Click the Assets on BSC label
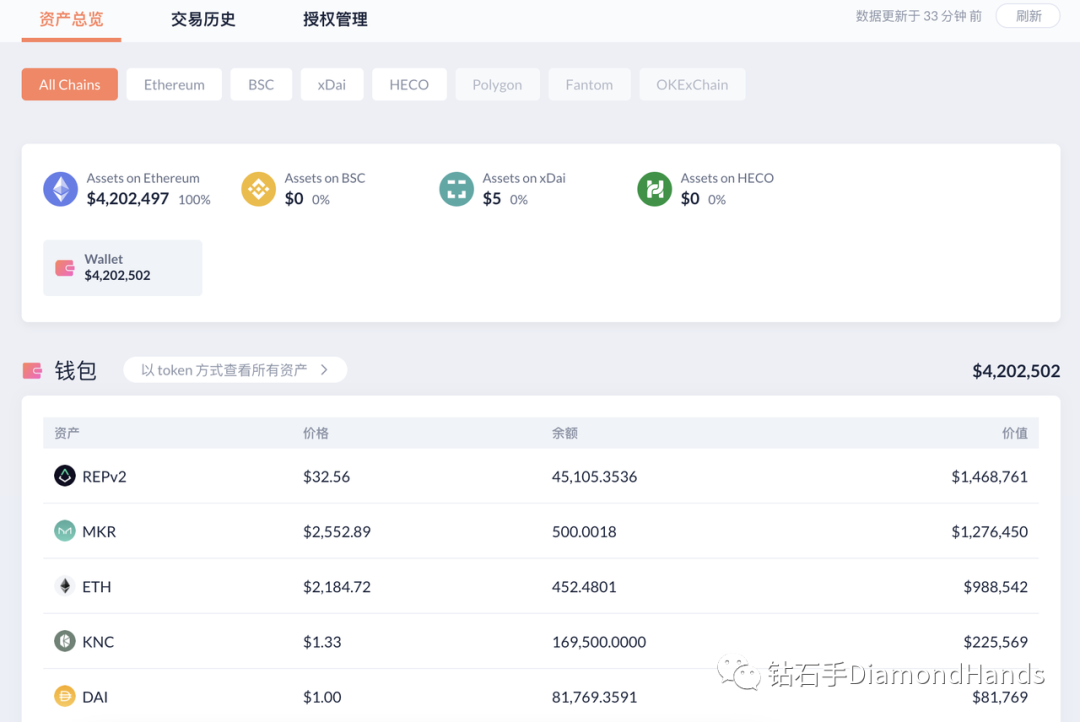1080x722 pixels. point(325,178)
